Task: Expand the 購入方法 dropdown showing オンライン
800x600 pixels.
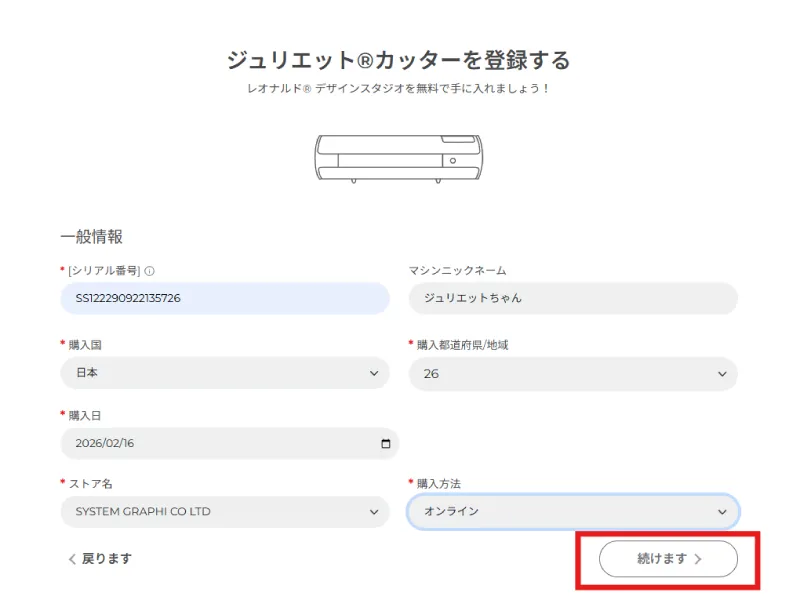Action: click(x=572, y=511)
